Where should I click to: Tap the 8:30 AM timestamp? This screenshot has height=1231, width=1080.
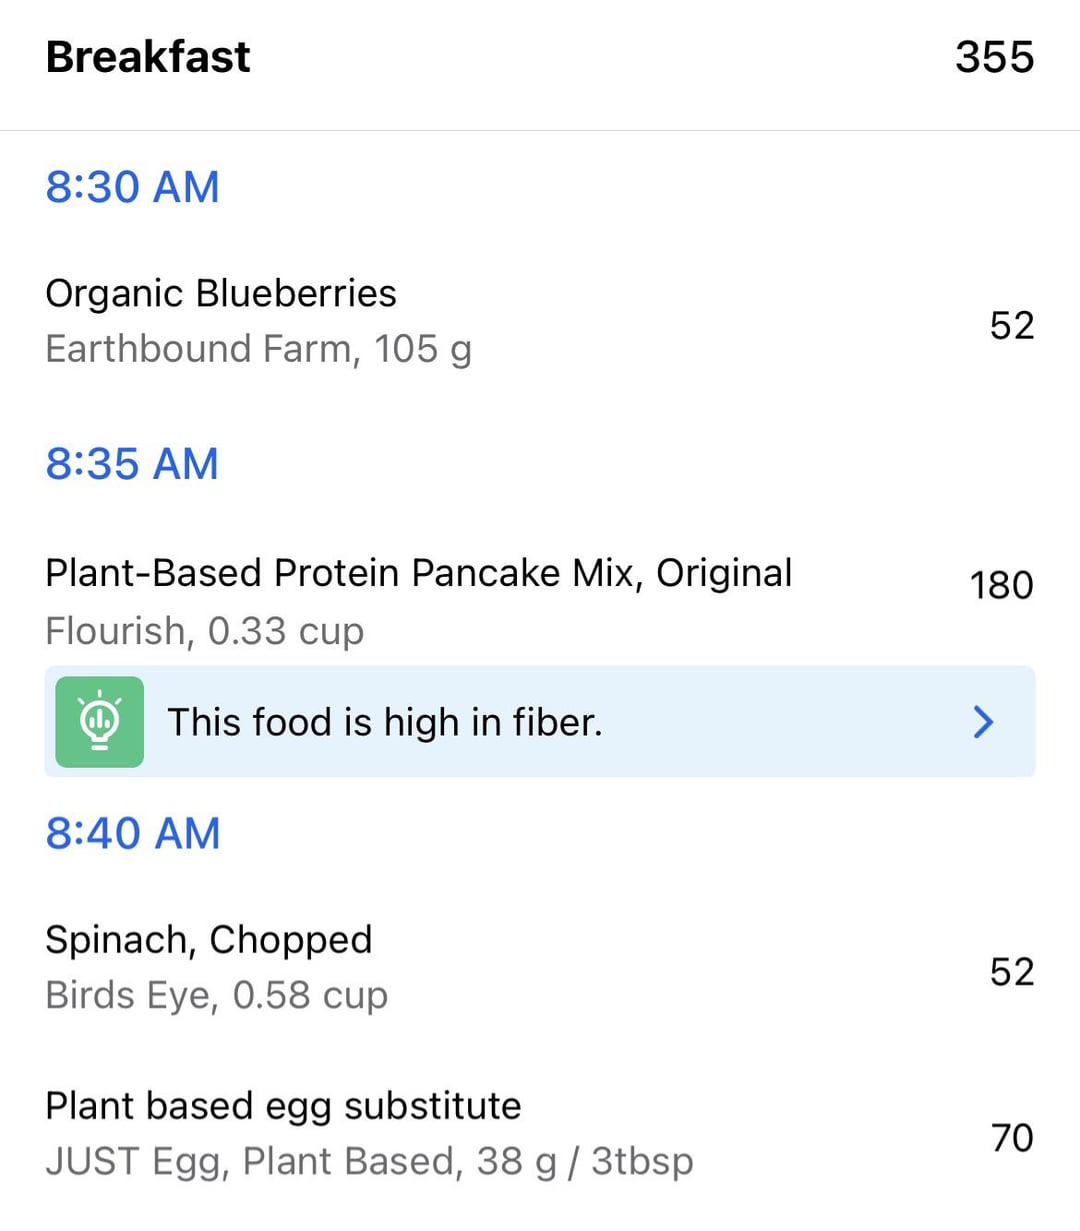coord(132,187)
